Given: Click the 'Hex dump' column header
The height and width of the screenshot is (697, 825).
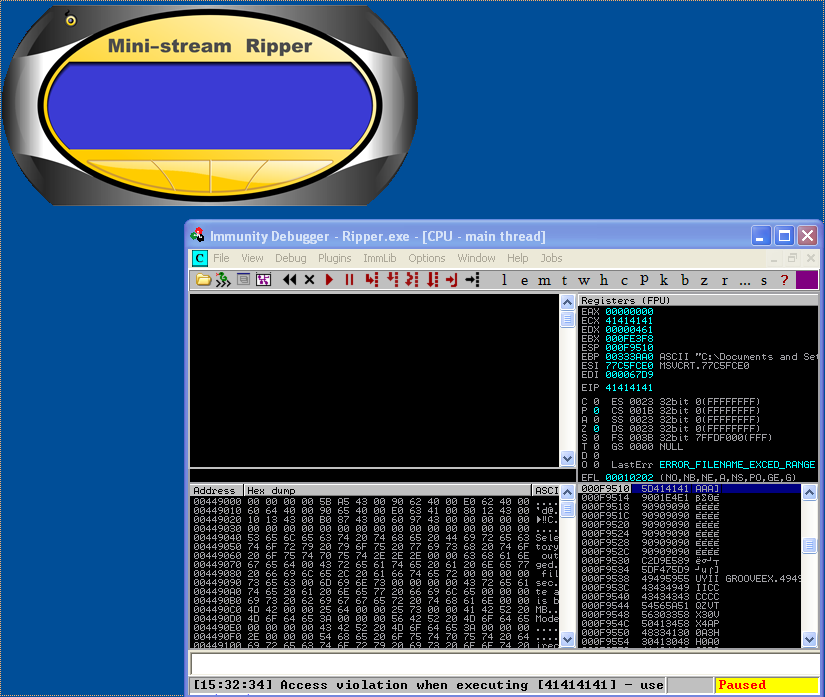Looking at the screenshot, I should pyautogui.click(x=387, y=490).
